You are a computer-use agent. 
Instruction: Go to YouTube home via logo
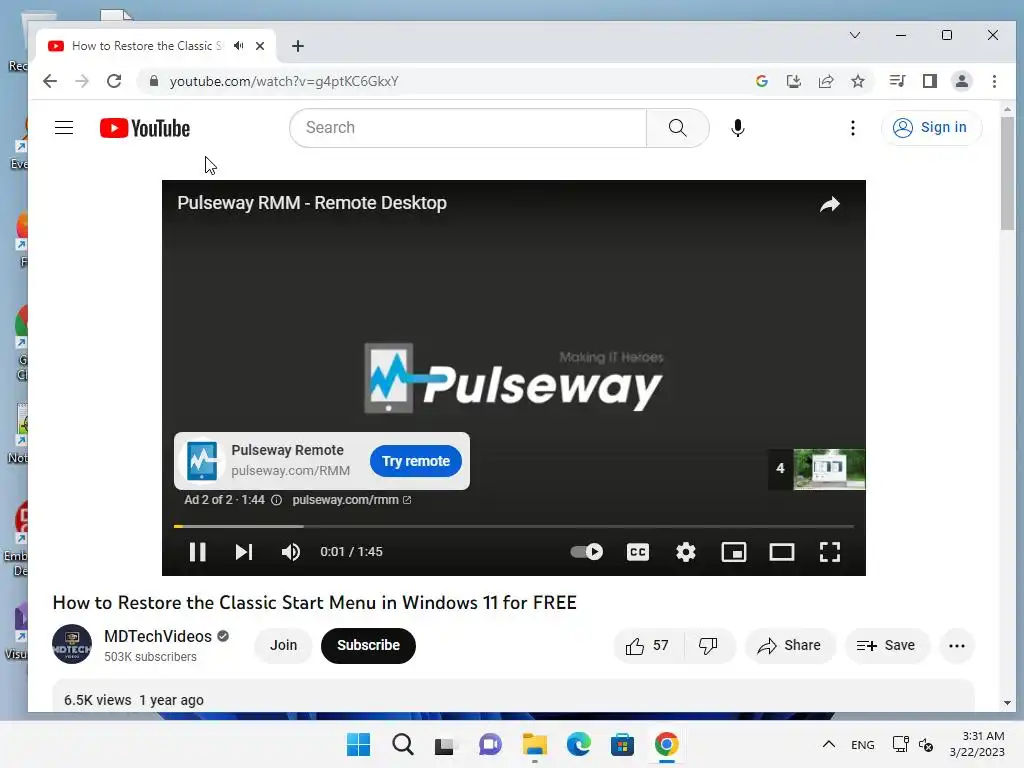[145, 128]
